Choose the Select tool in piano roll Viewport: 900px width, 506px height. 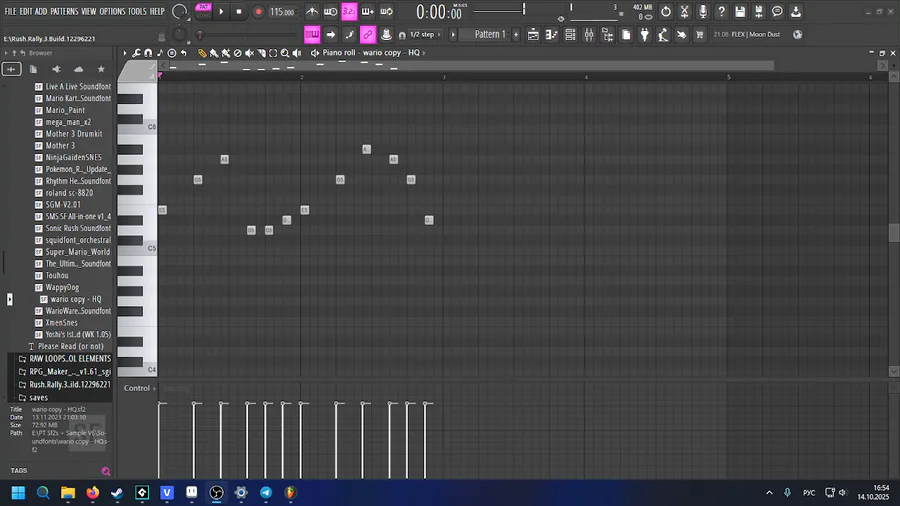click(x=273, y=53)
